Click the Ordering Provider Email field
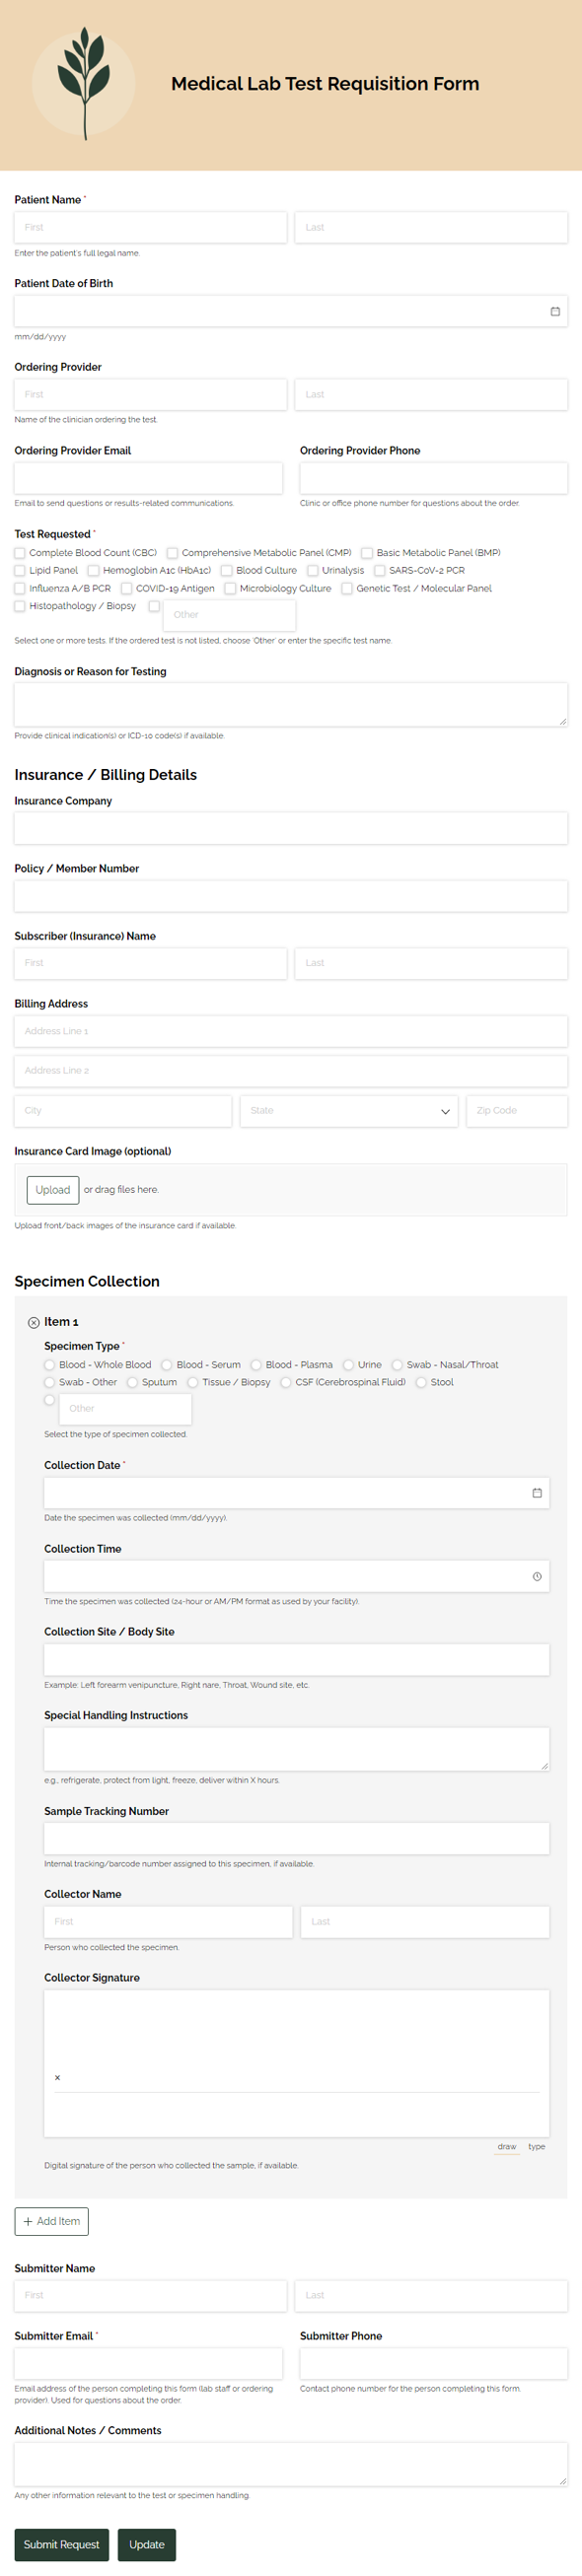 coord(148,478)
